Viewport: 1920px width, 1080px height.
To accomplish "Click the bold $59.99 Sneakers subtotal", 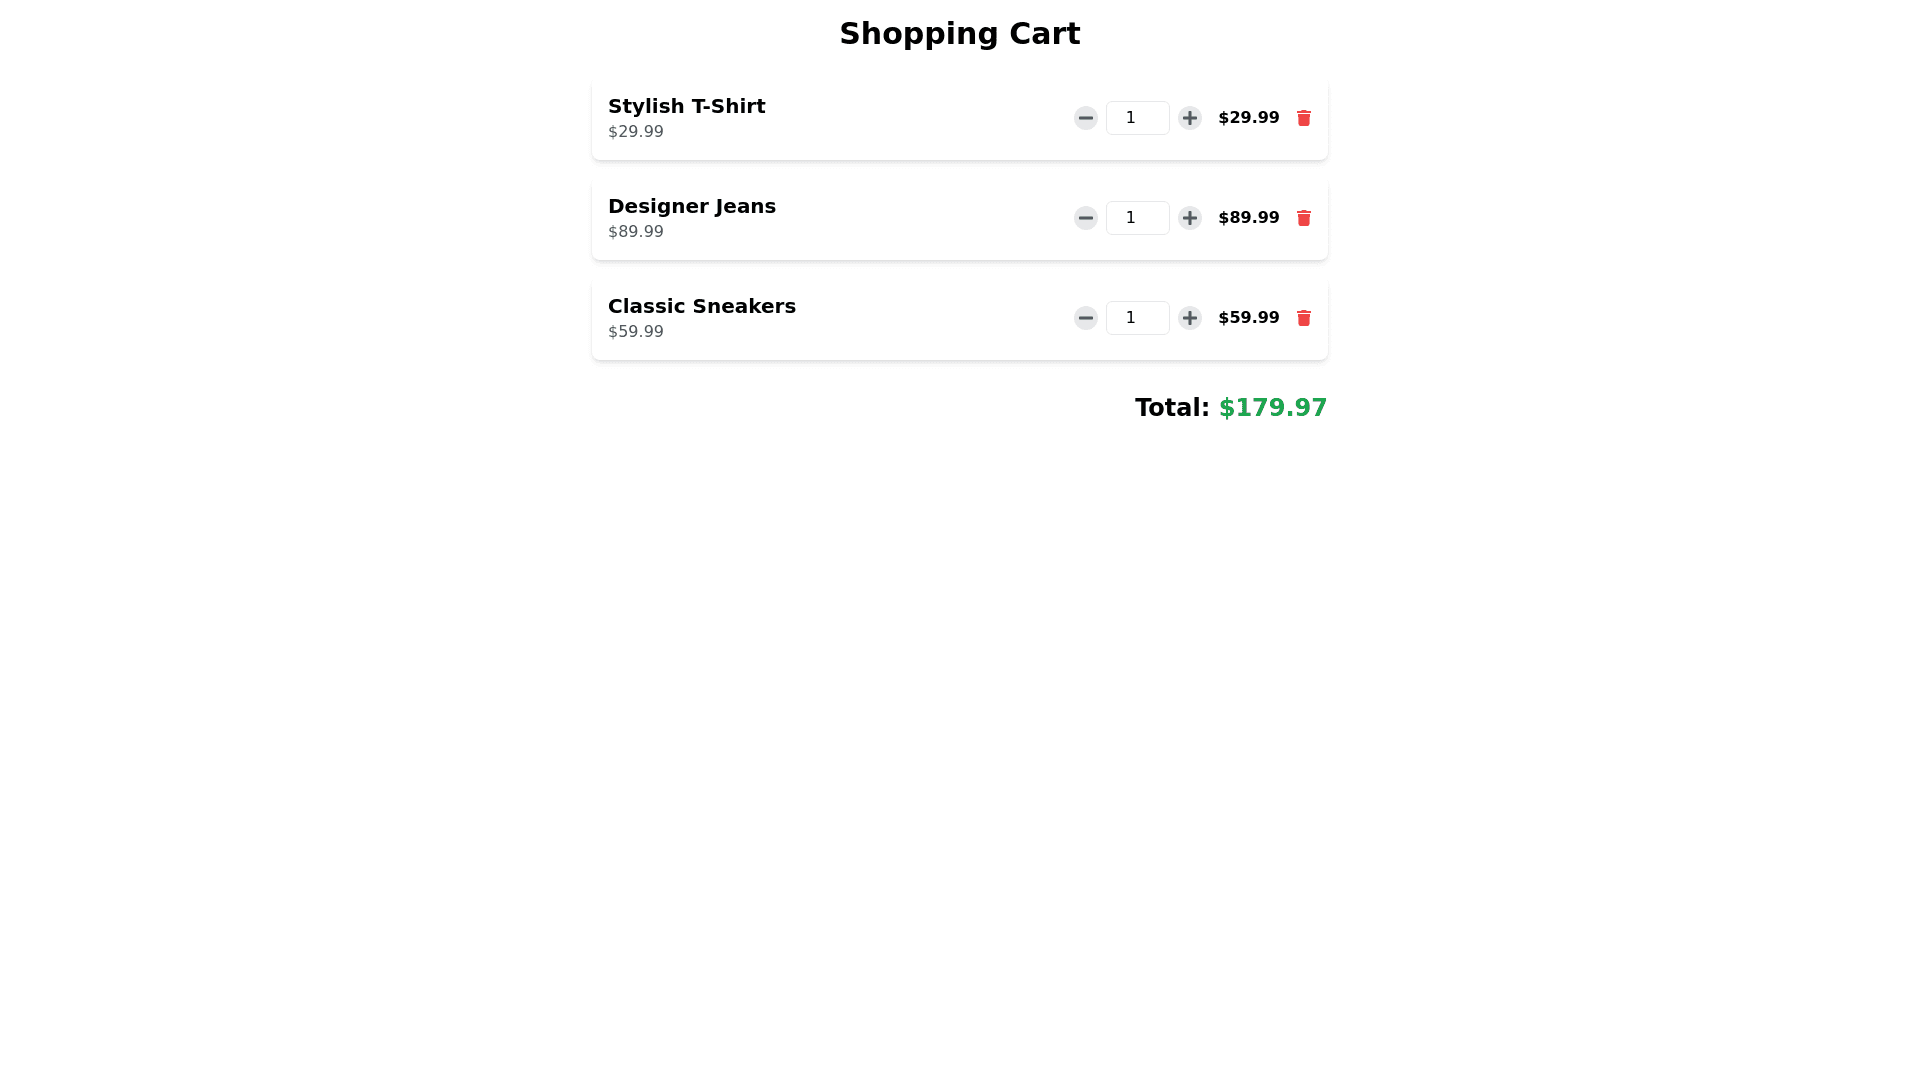I will pos(1248,318).
